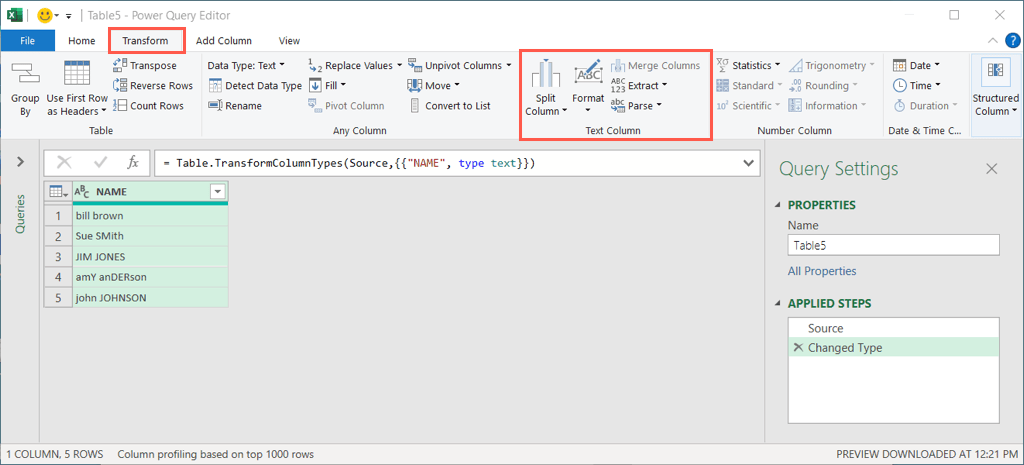Open the Statistics dropdown
1024x465 pixels.
click(x=748, y=65)
